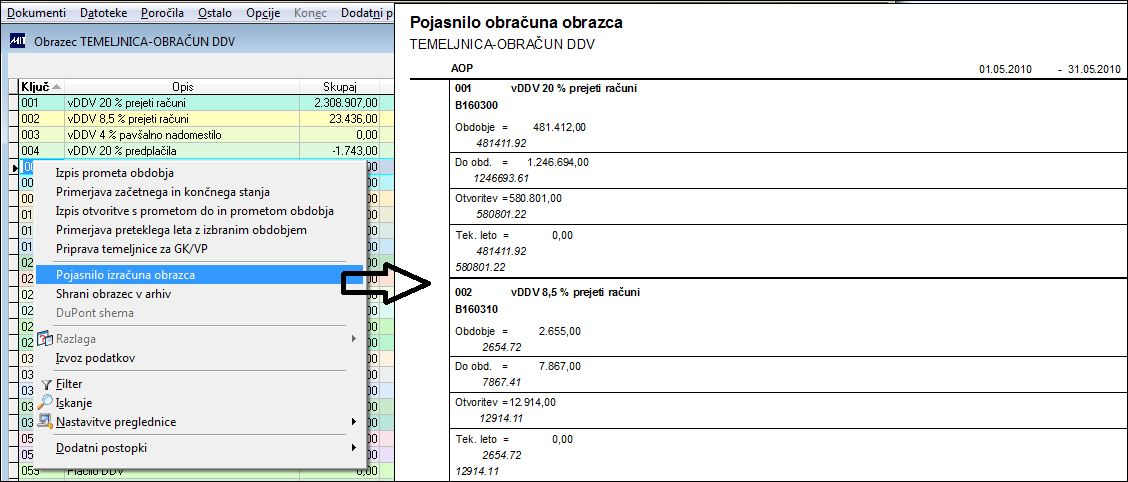This screenshot has width=1128, height=482.
Task: Click key cell 004
Action: tap(42, 151)
